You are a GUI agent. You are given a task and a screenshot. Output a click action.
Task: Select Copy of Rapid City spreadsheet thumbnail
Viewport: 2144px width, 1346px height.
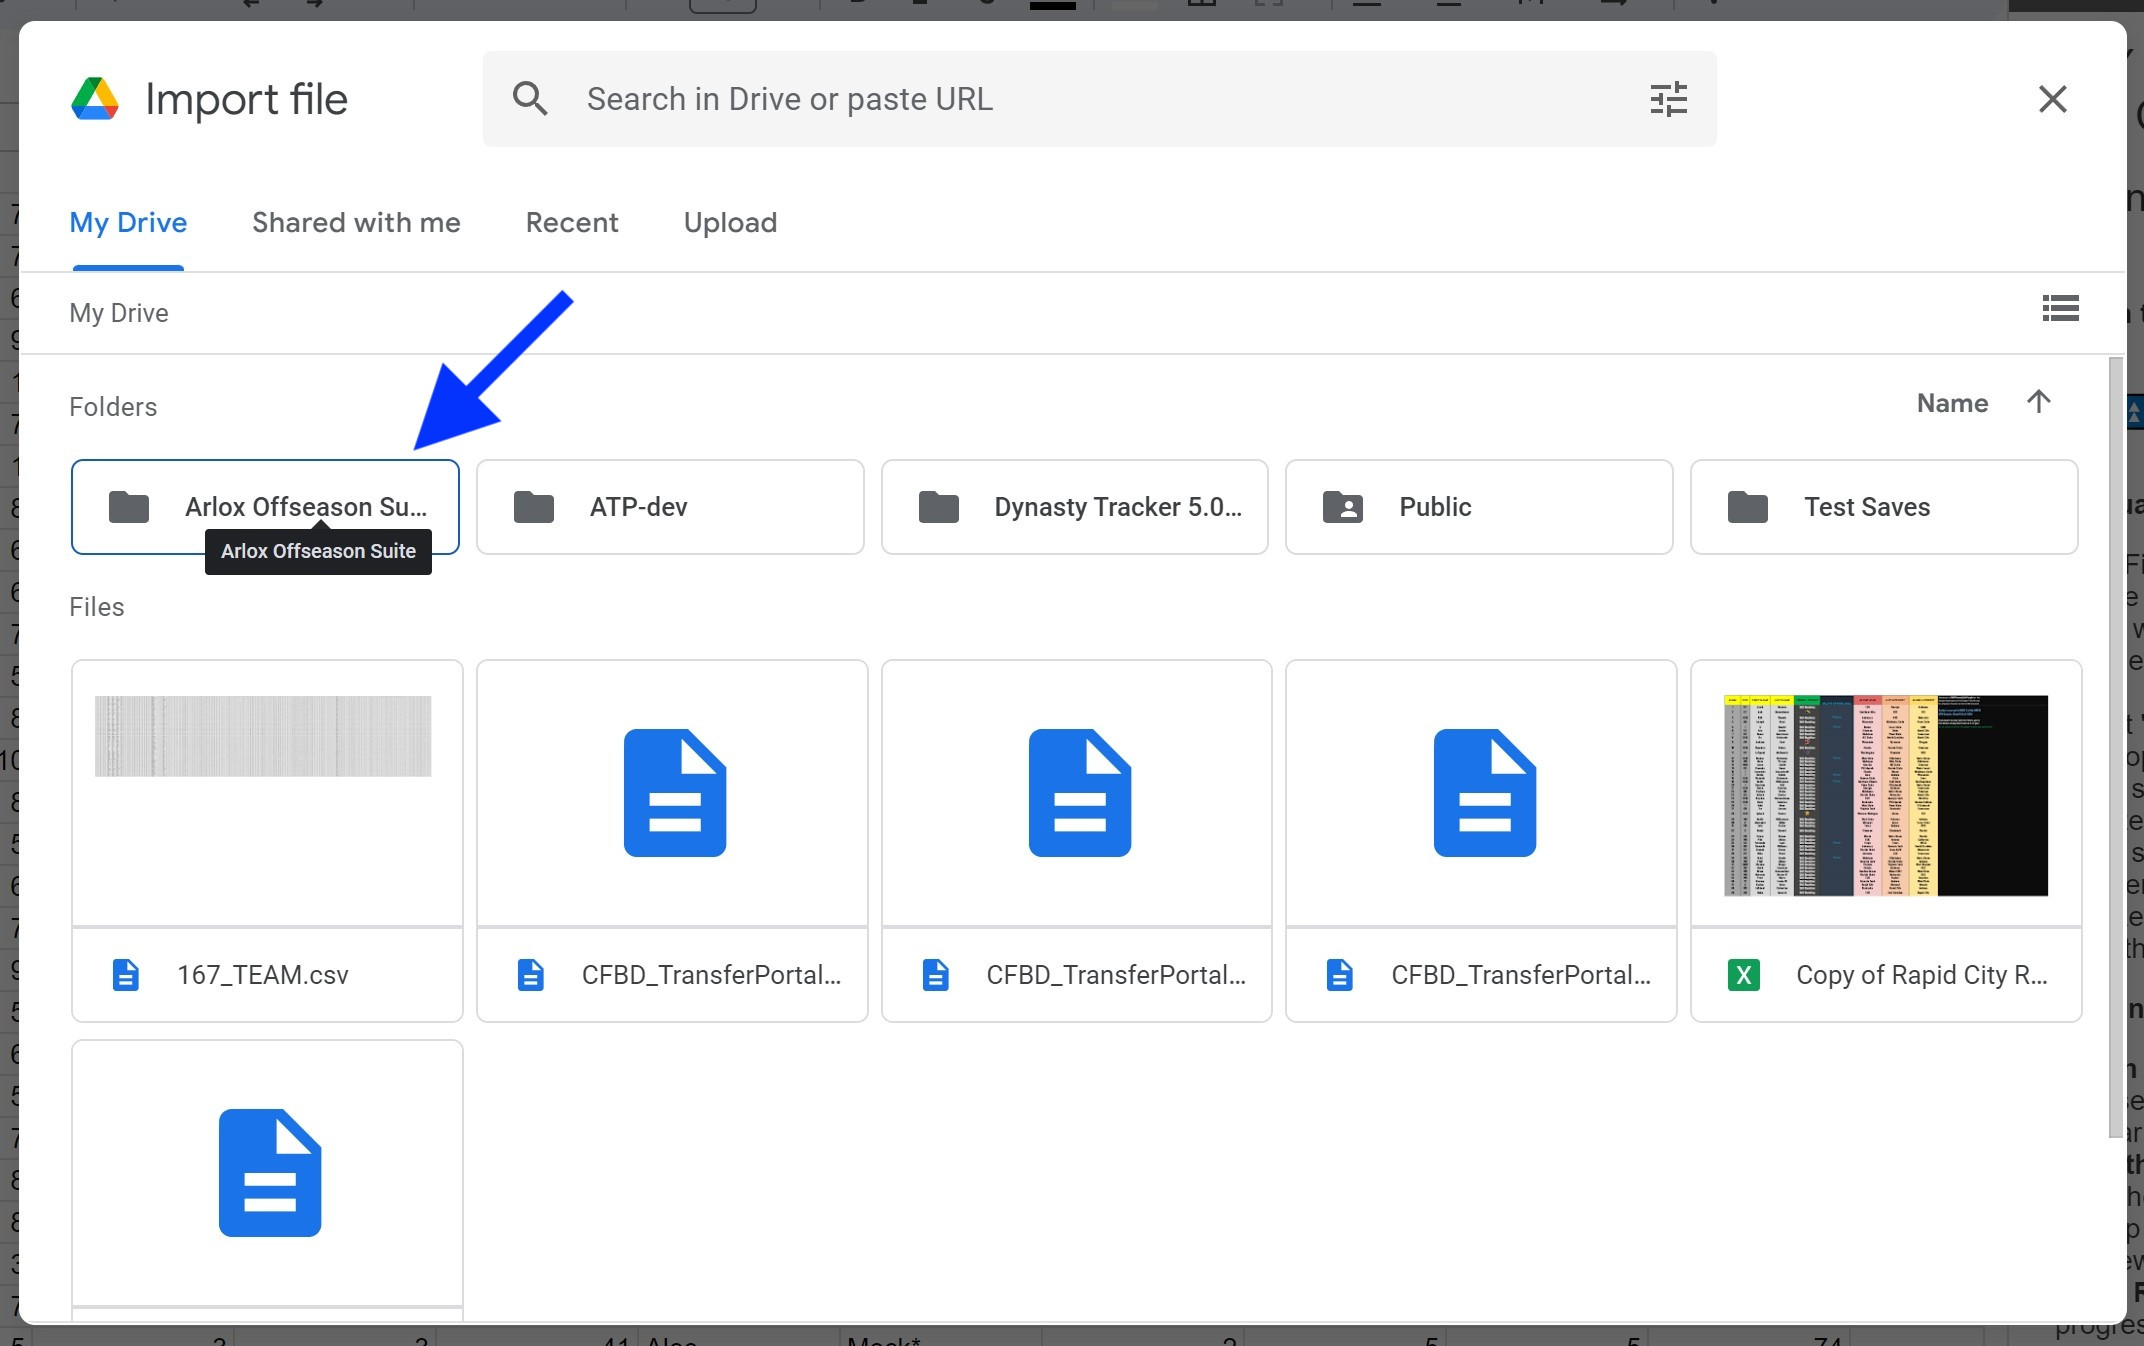(x=1885, y=794)
